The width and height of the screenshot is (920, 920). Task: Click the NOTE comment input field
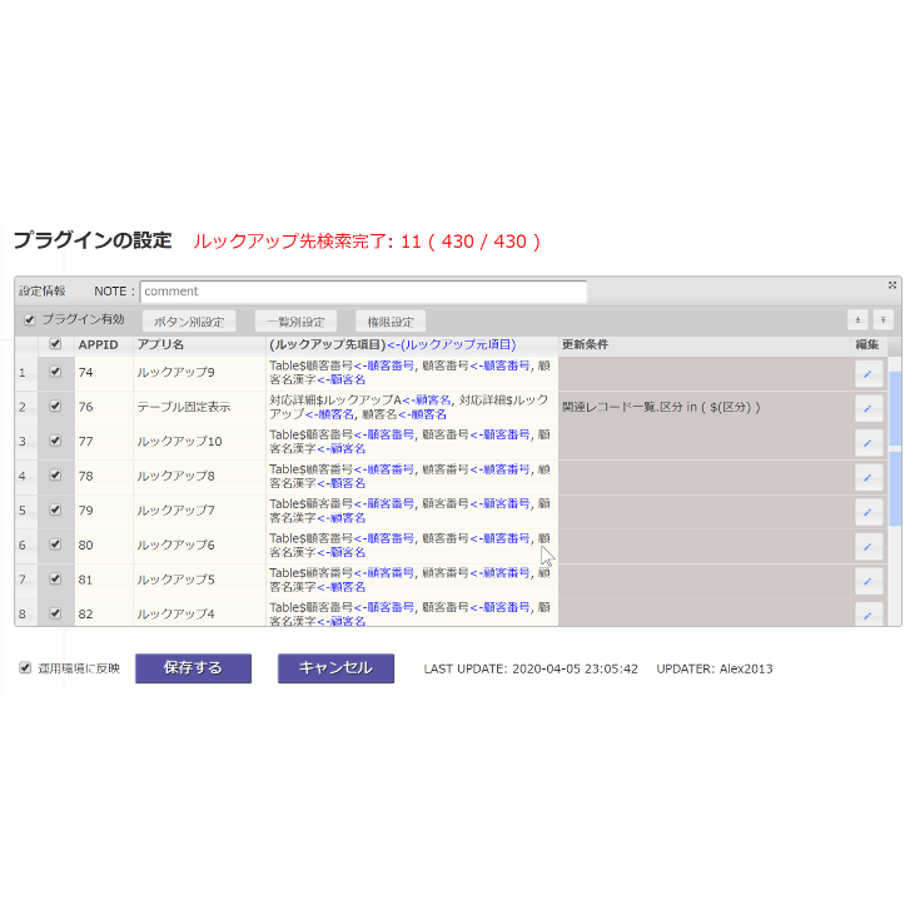(363, 292)
